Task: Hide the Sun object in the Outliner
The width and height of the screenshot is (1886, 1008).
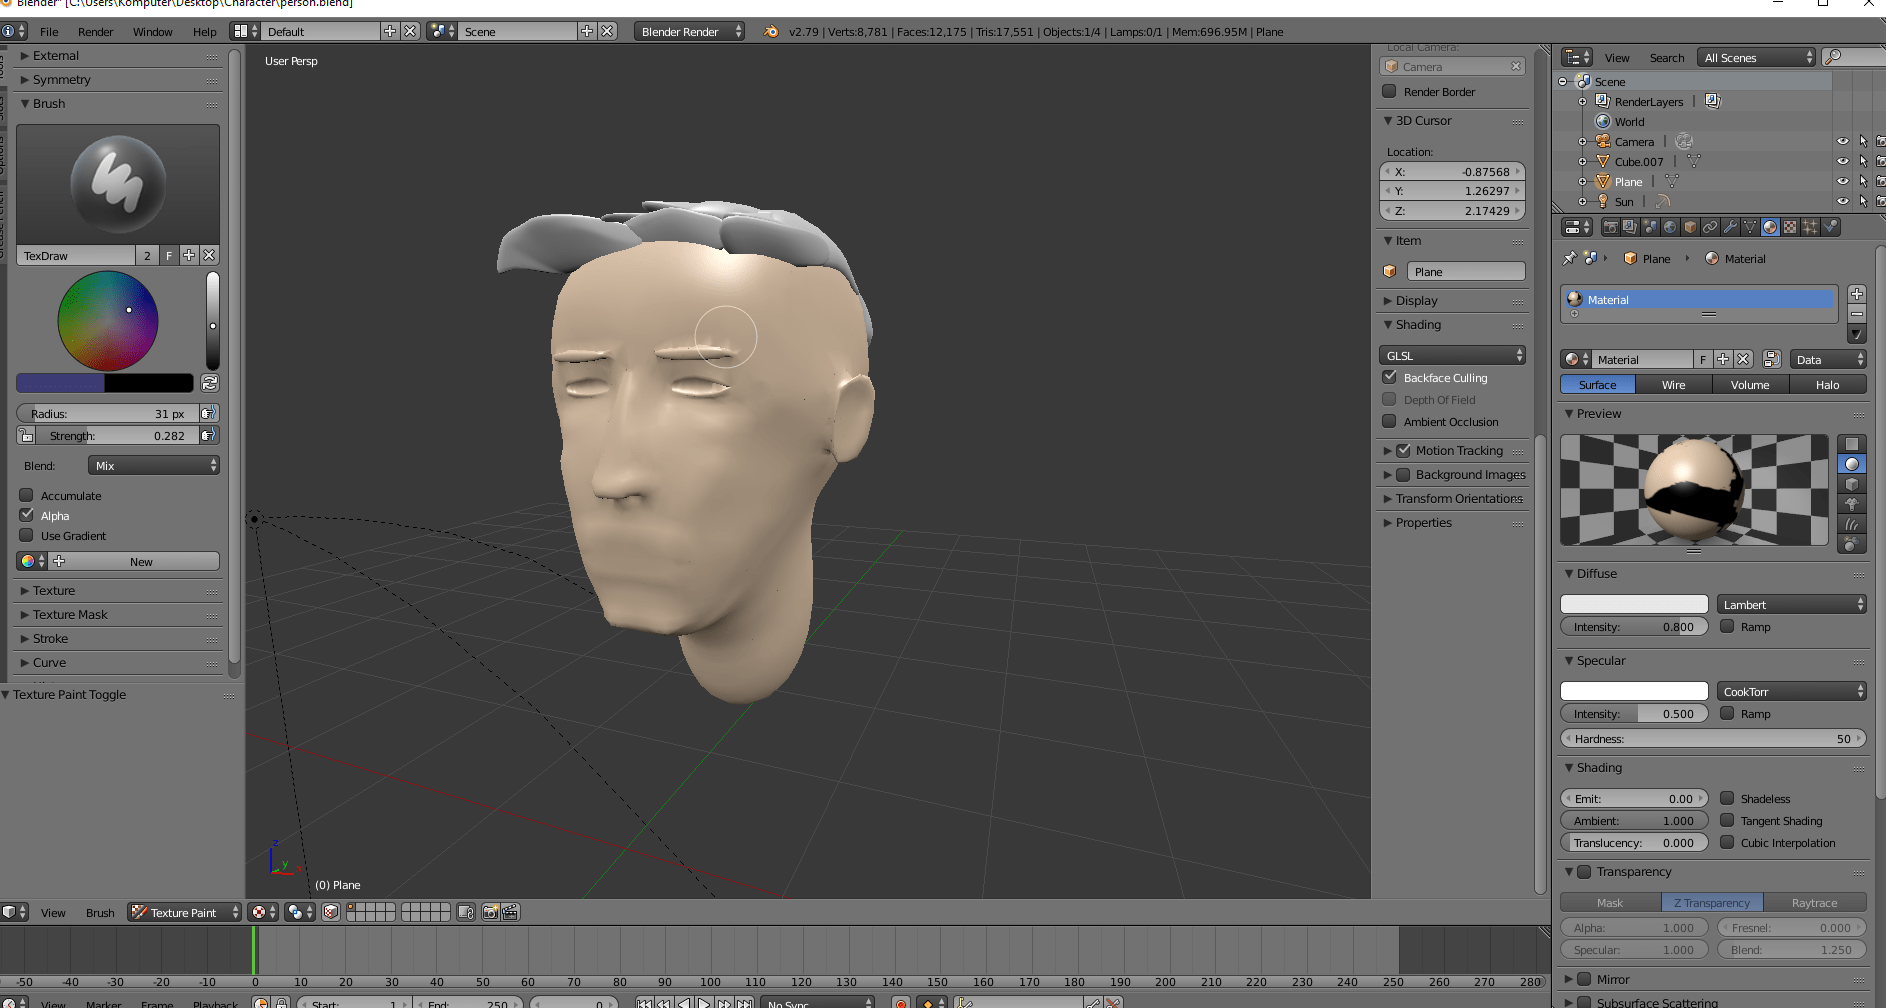Action: coord(1844,201)
